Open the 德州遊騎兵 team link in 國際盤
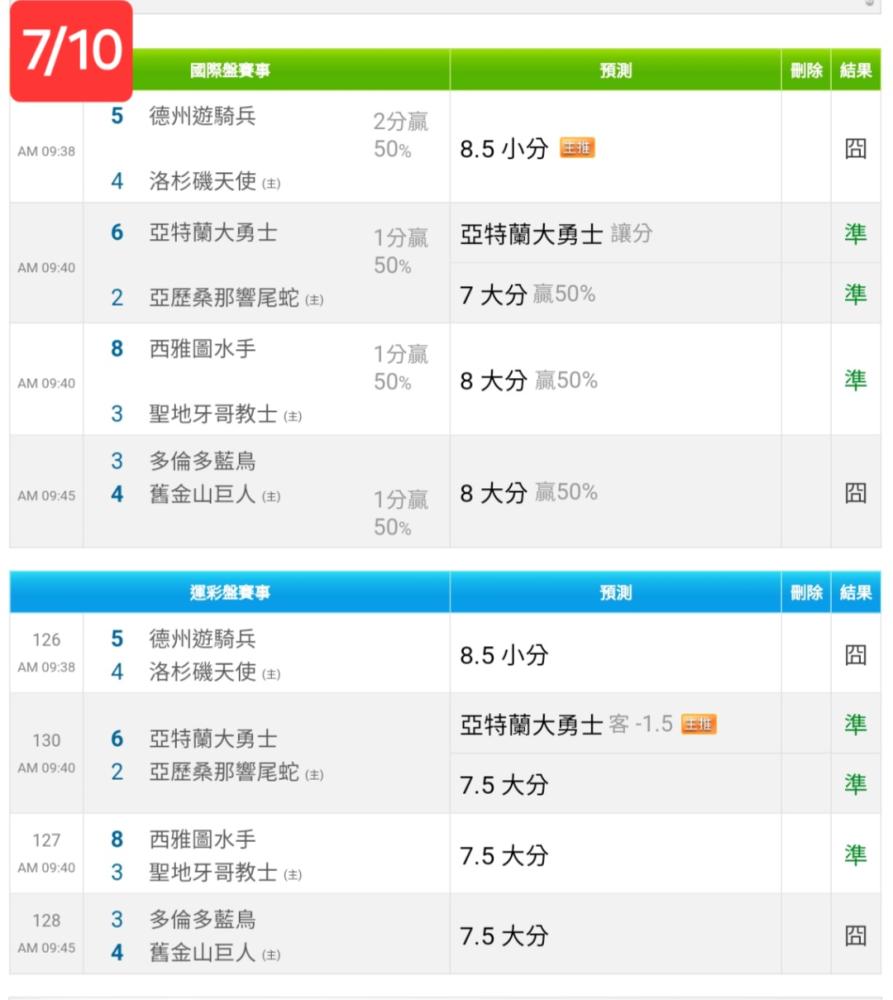 [x=203, y=115]
